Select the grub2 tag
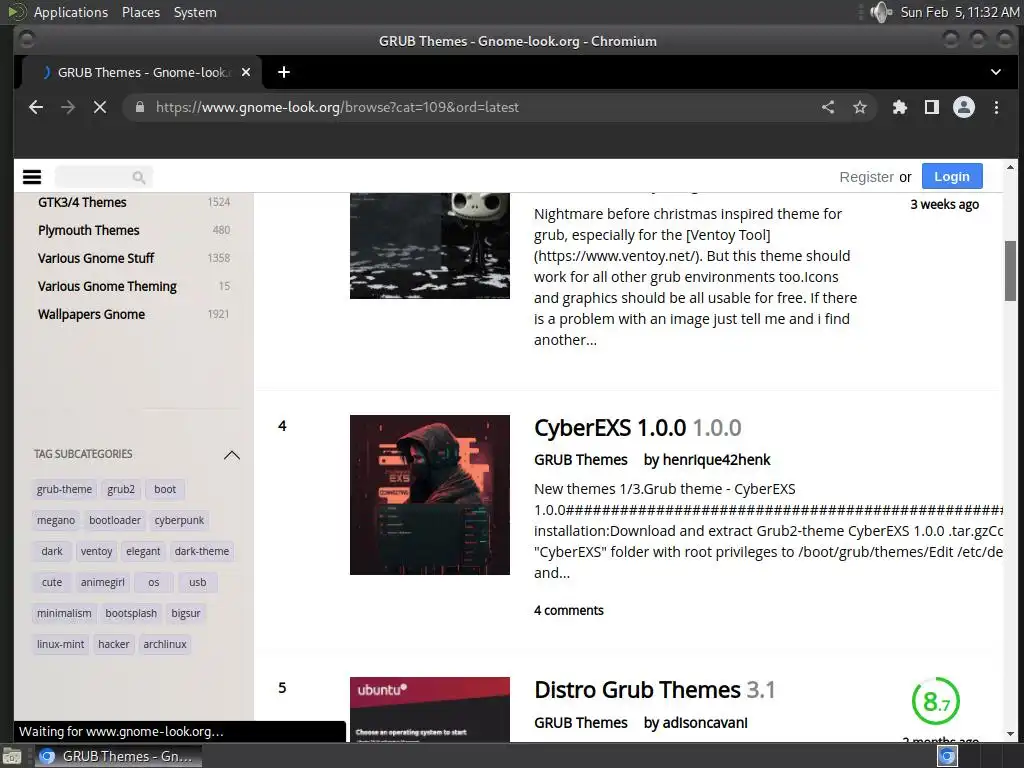The height and width of the screenshot is (768, 1024). pos(121,489)
